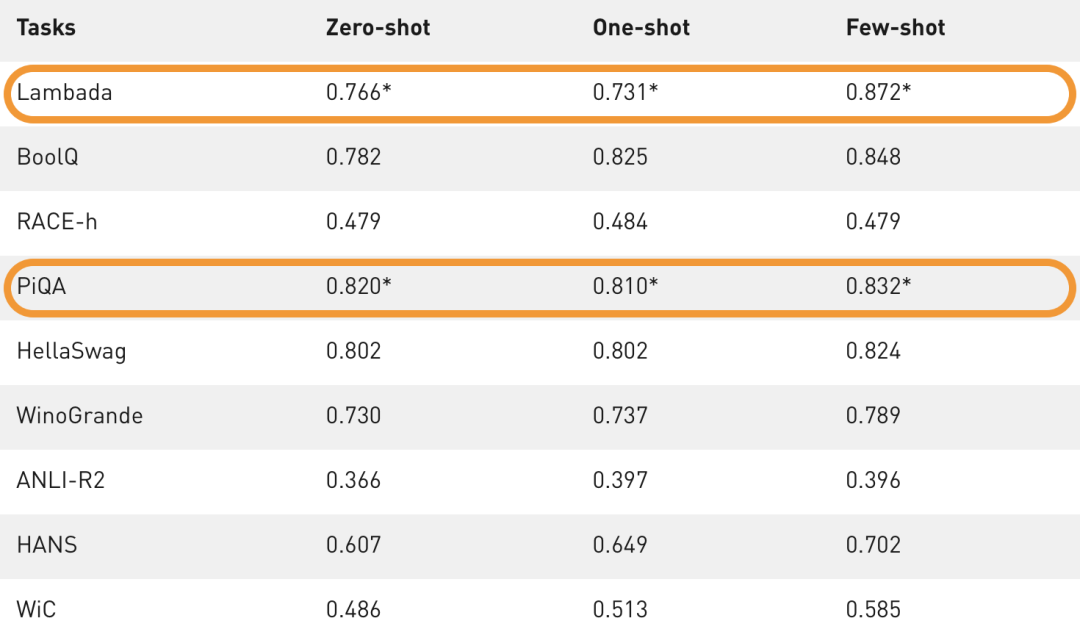Select the PiQA row label
The image size is (1080, 632).
[x=42, y=286]
